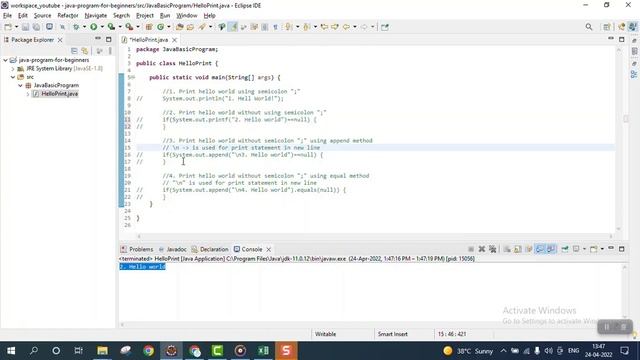Click the editor horizontal scrollbar
The image size is (640, 360).
374,236
